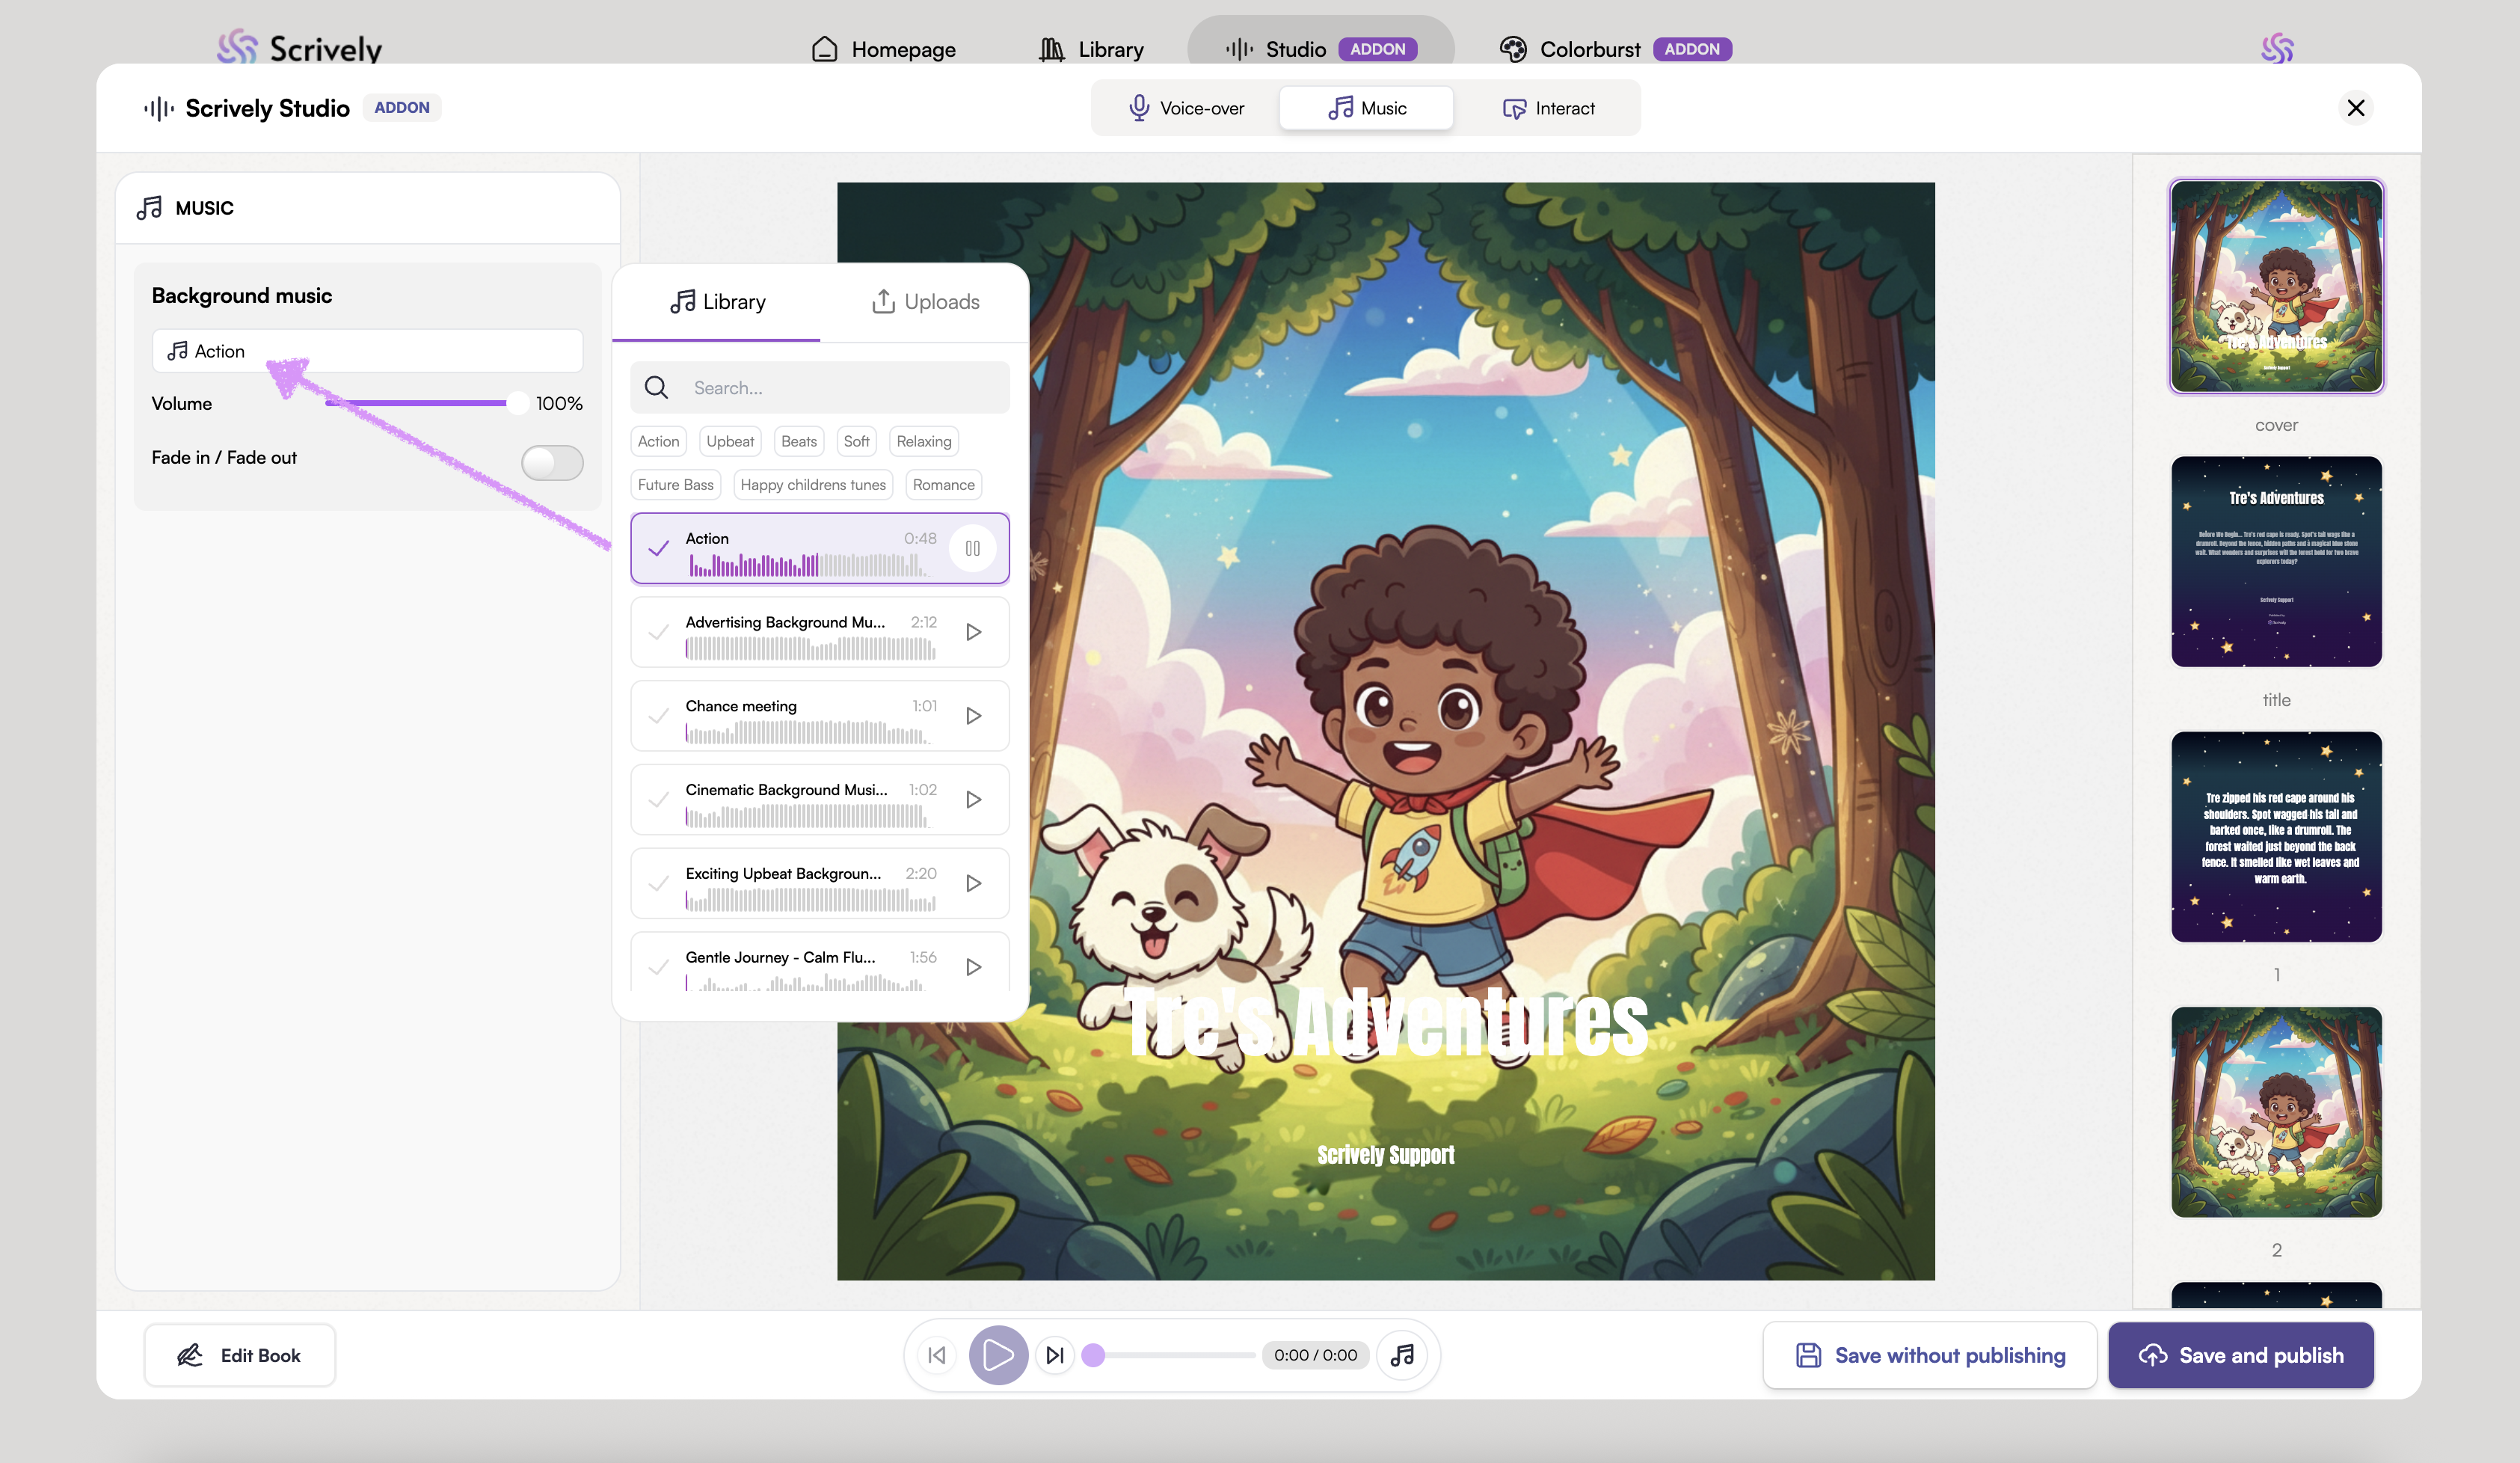Screen dimensions: 2520x1463
Task: Open the Action background music selector
Action: (367, 351)
